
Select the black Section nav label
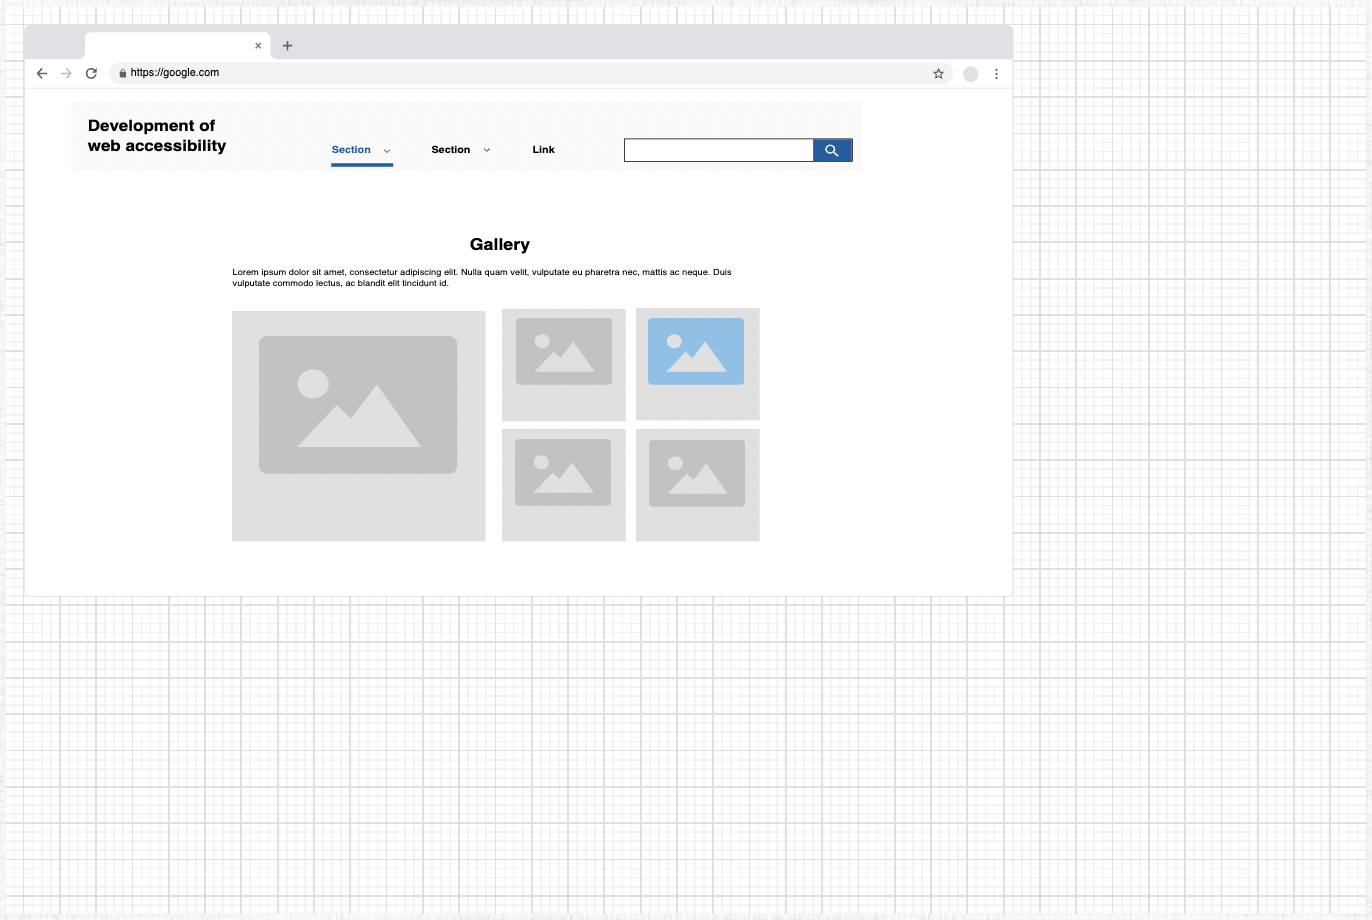pyautogui.click(x=450, y=150)
